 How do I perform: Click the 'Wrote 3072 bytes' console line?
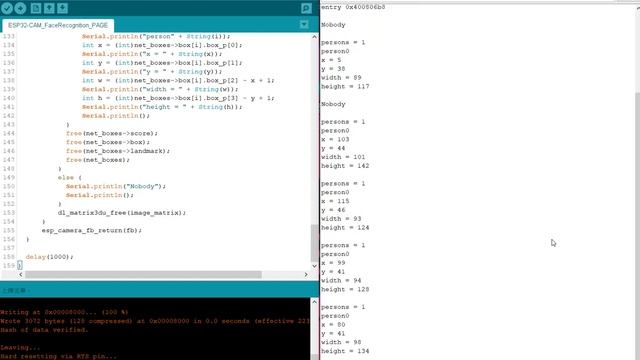pos(155,321)
